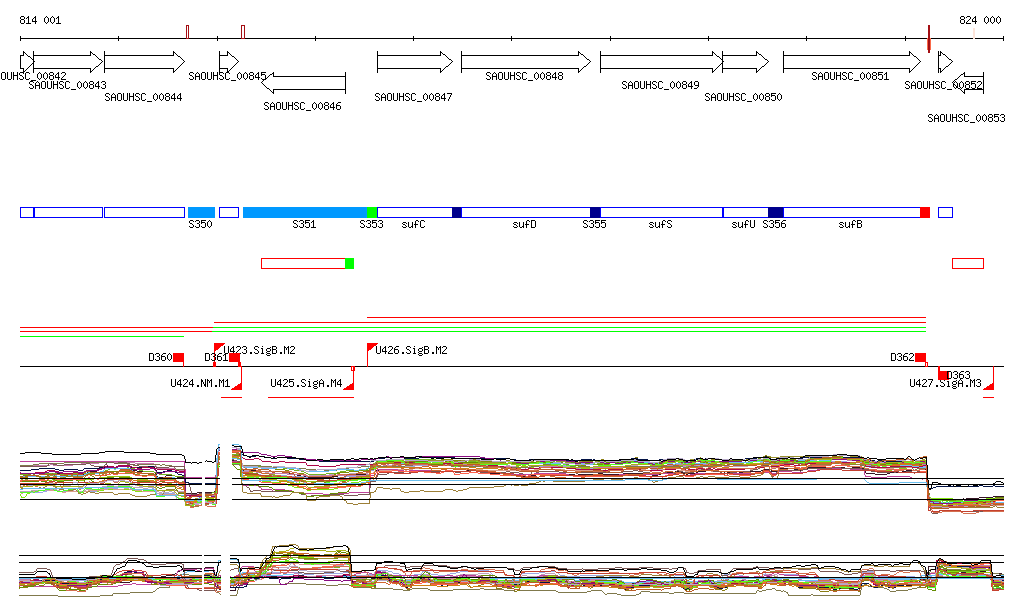The width and height of the screenshot is (1024, 611).
Task: Click the D362 red terminator marker
Action: click(x=920, y=358)
